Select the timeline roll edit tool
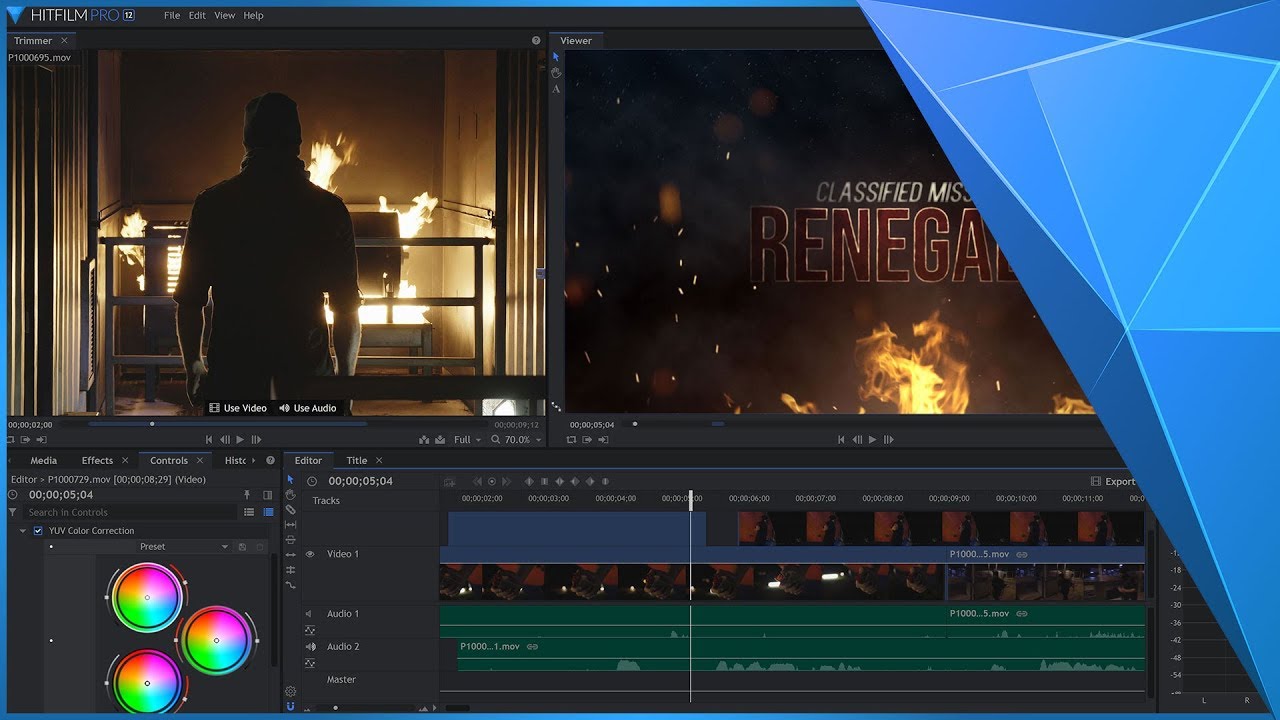 pyautogui.click(x=290, y=570)
